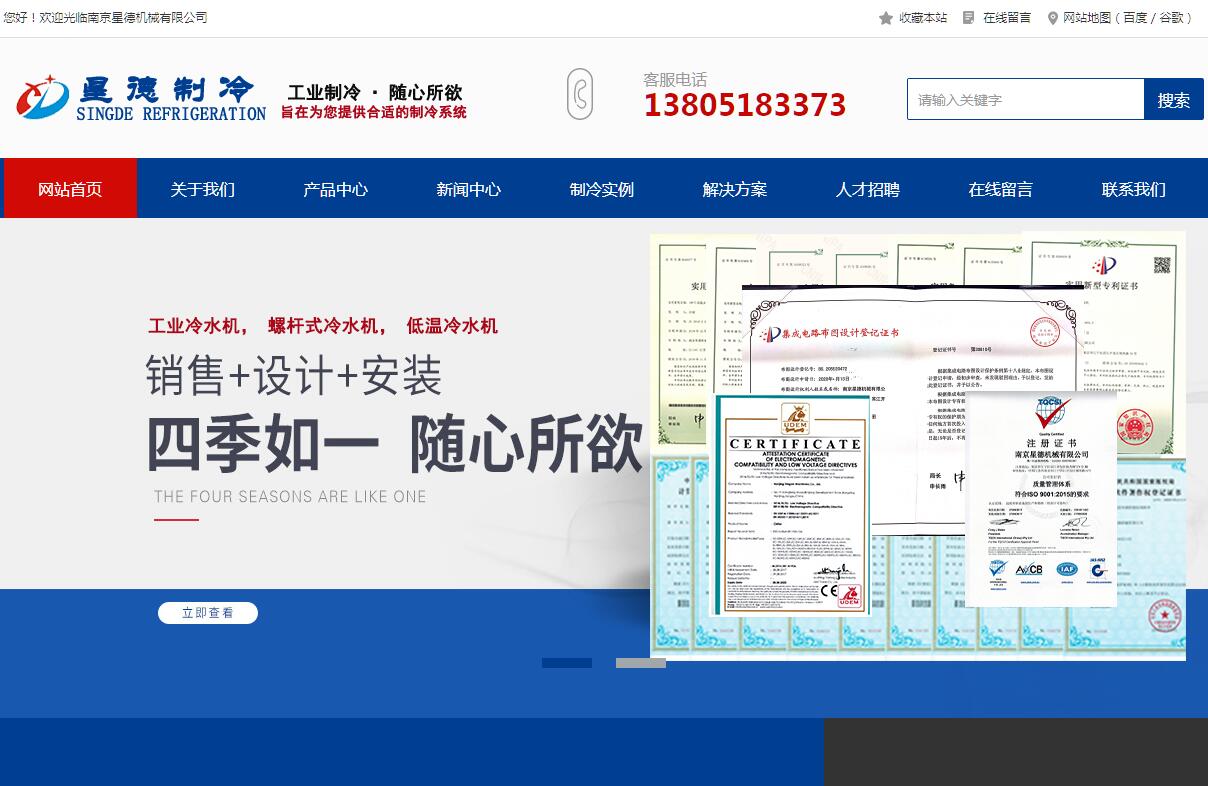Open 在线留言 in the navigation bar
The height and width of the screenshot is (786, 1208).
[1001, 188]
